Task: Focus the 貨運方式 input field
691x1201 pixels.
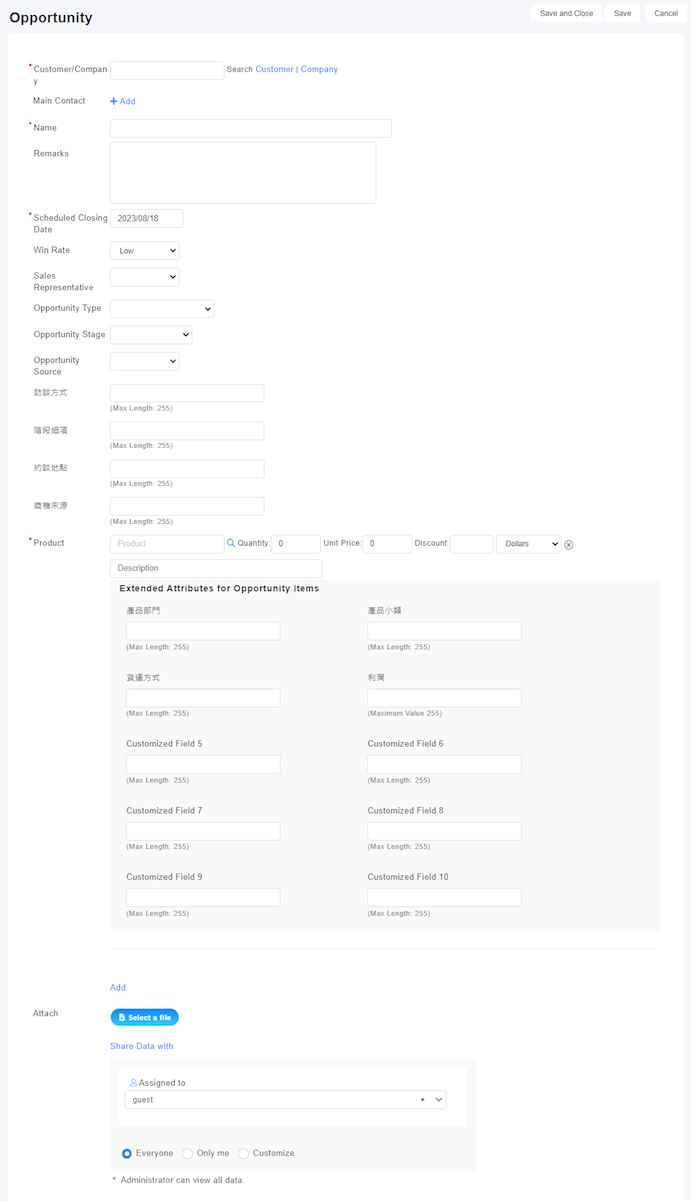Action: pos(203,698)
